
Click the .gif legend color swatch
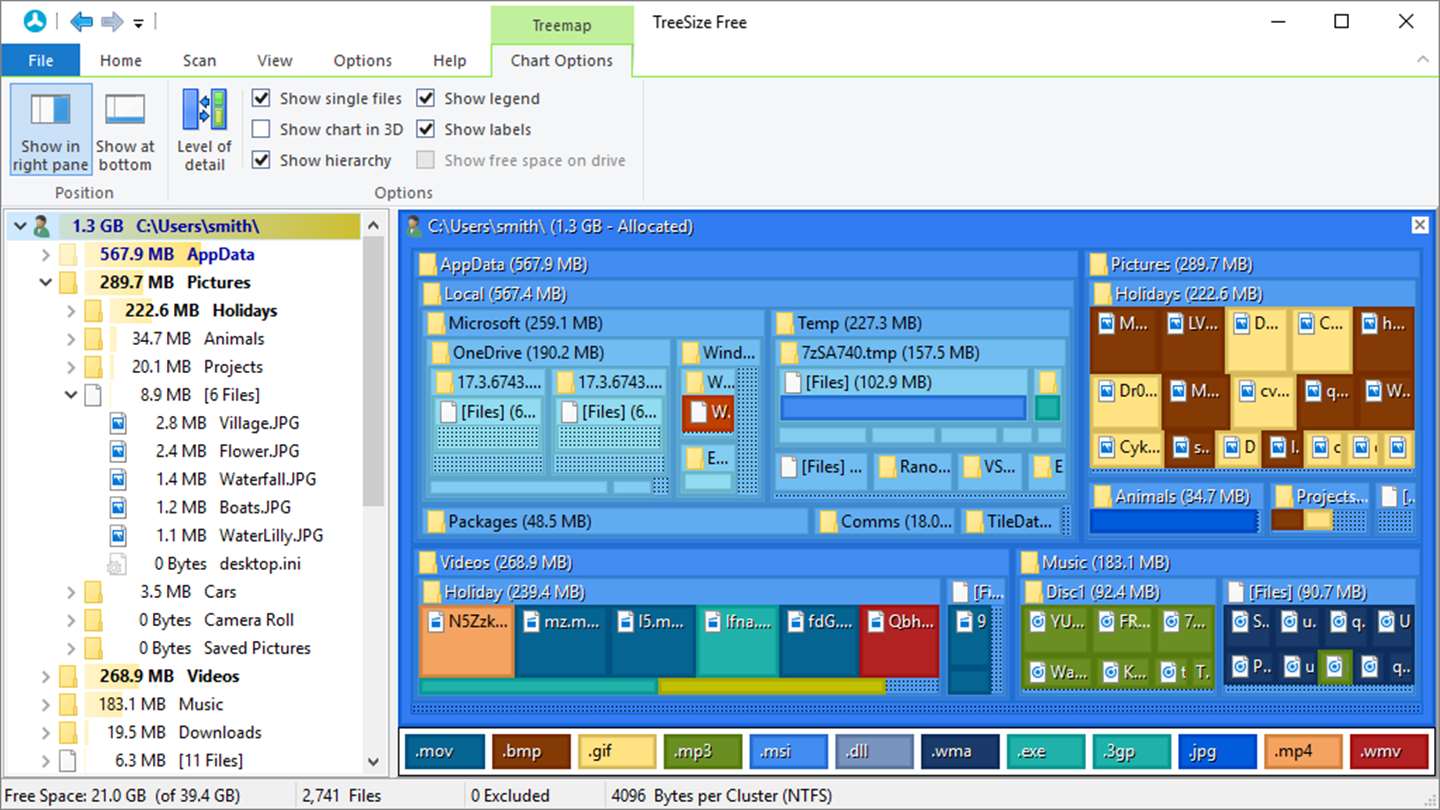coord(617,751)
